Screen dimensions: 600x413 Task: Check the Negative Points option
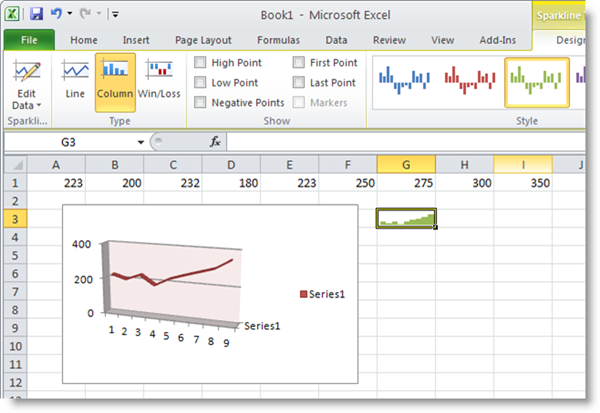pos(201,102)
